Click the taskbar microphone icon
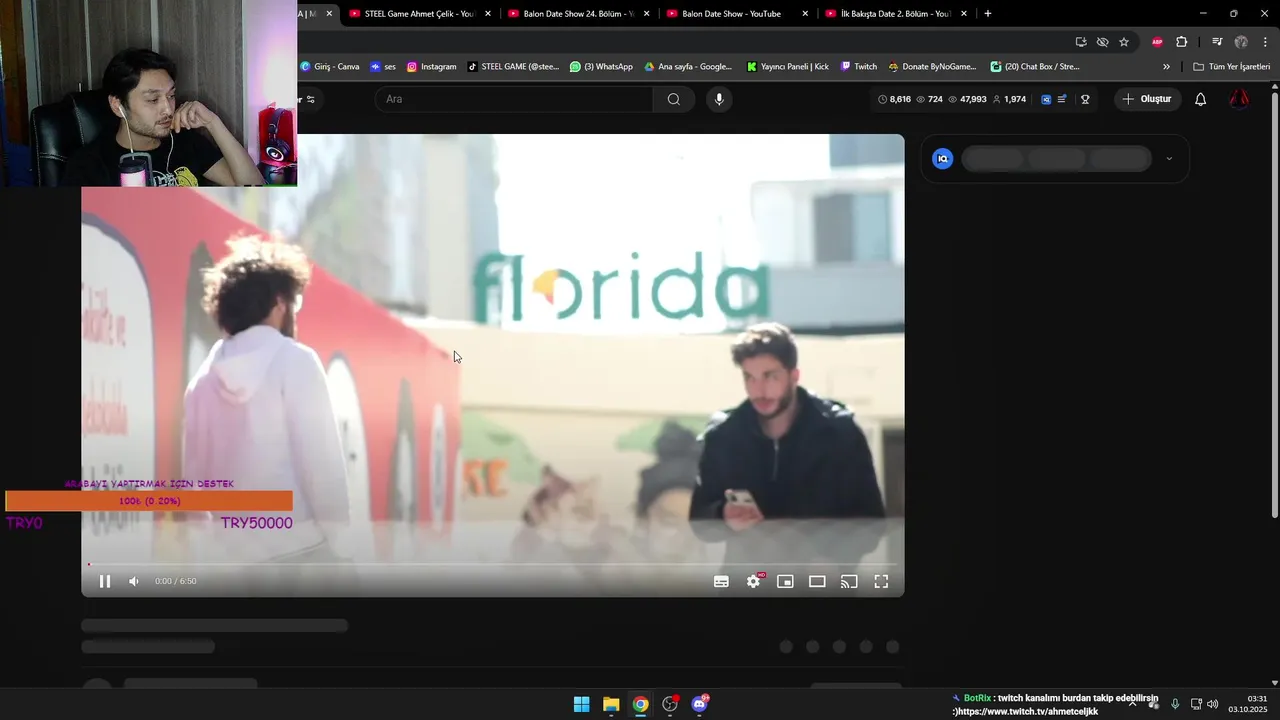This screenshot has width=1280, height=720. click(x=1175, y=704)
